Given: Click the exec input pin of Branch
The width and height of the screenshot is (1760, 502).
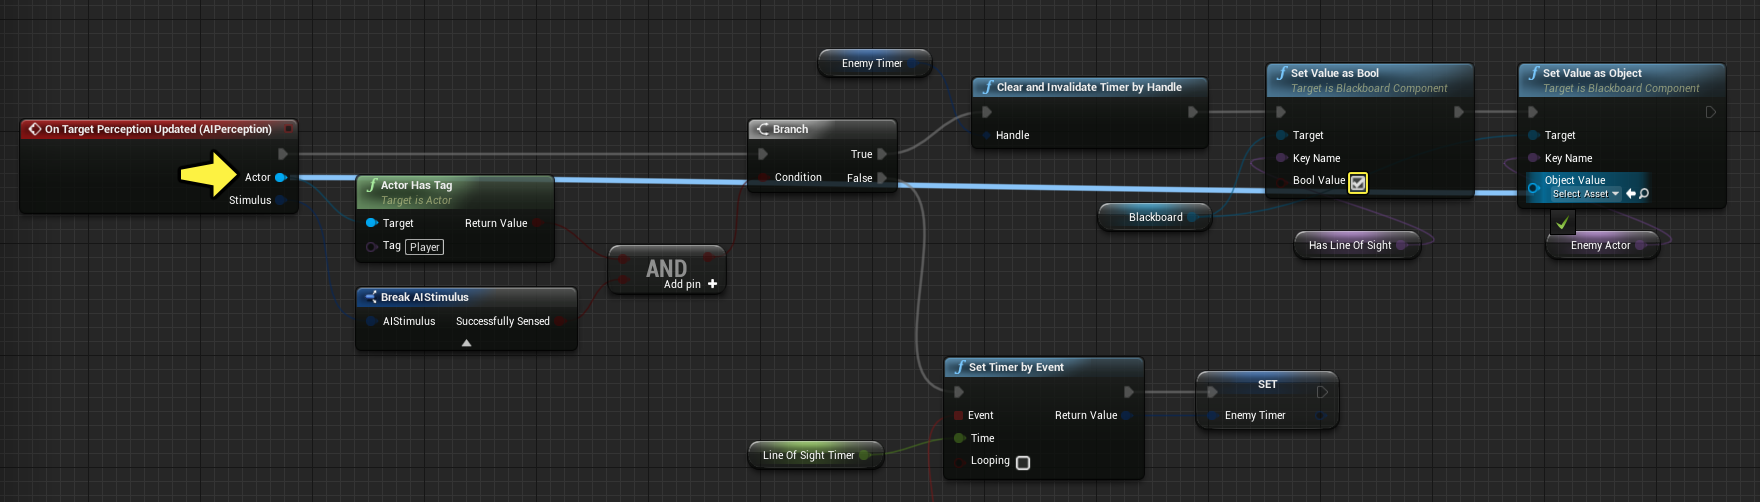Looking at the screenshot, I should click(x=763, y=154).
